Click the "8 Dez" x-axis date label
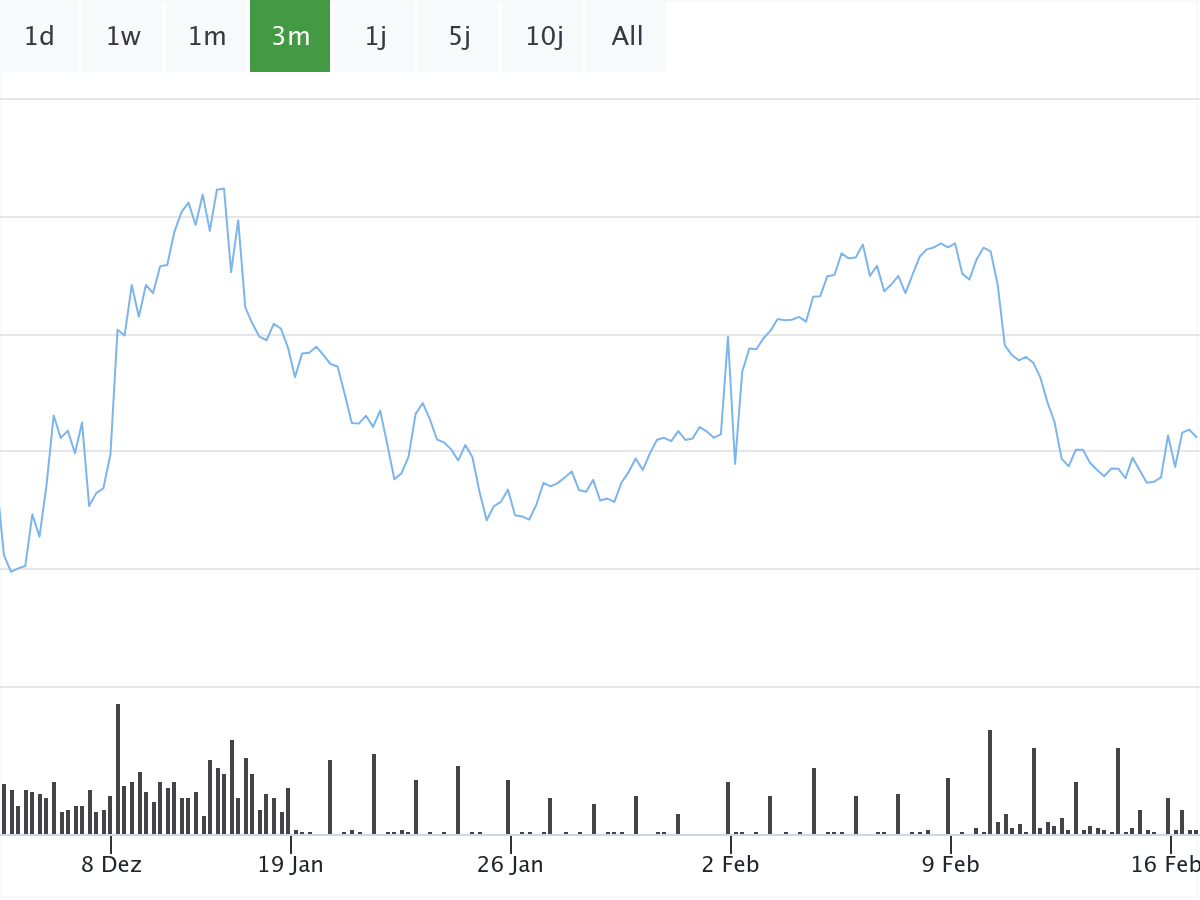The height and width of the screenshot is (900, 1200). click(111, 865)
